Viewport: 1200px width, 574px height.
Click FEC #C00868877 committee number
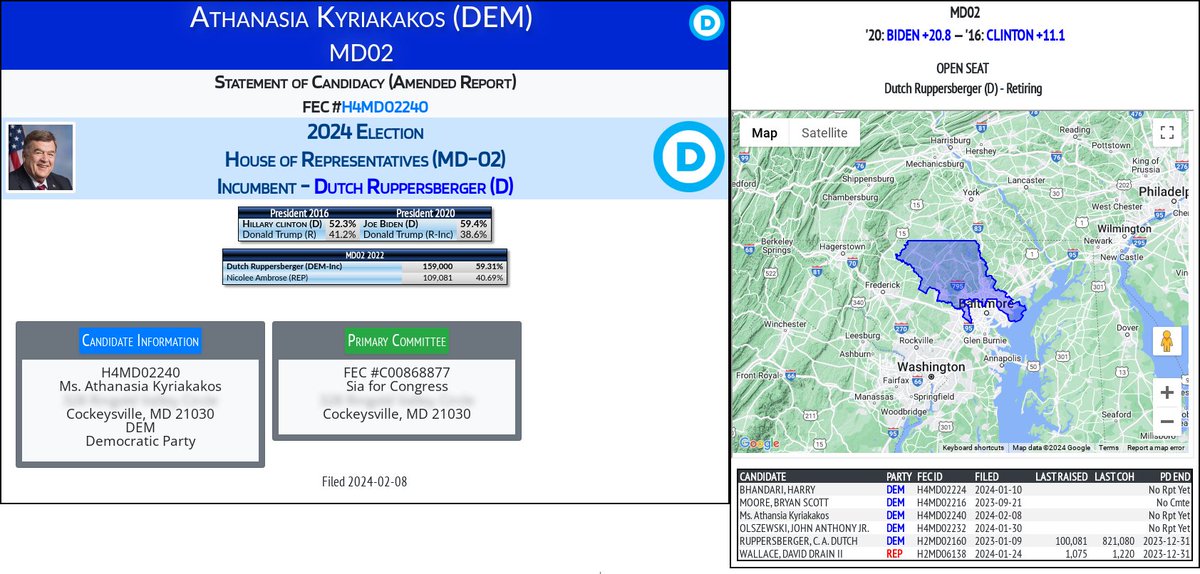[x=397, y=372]
